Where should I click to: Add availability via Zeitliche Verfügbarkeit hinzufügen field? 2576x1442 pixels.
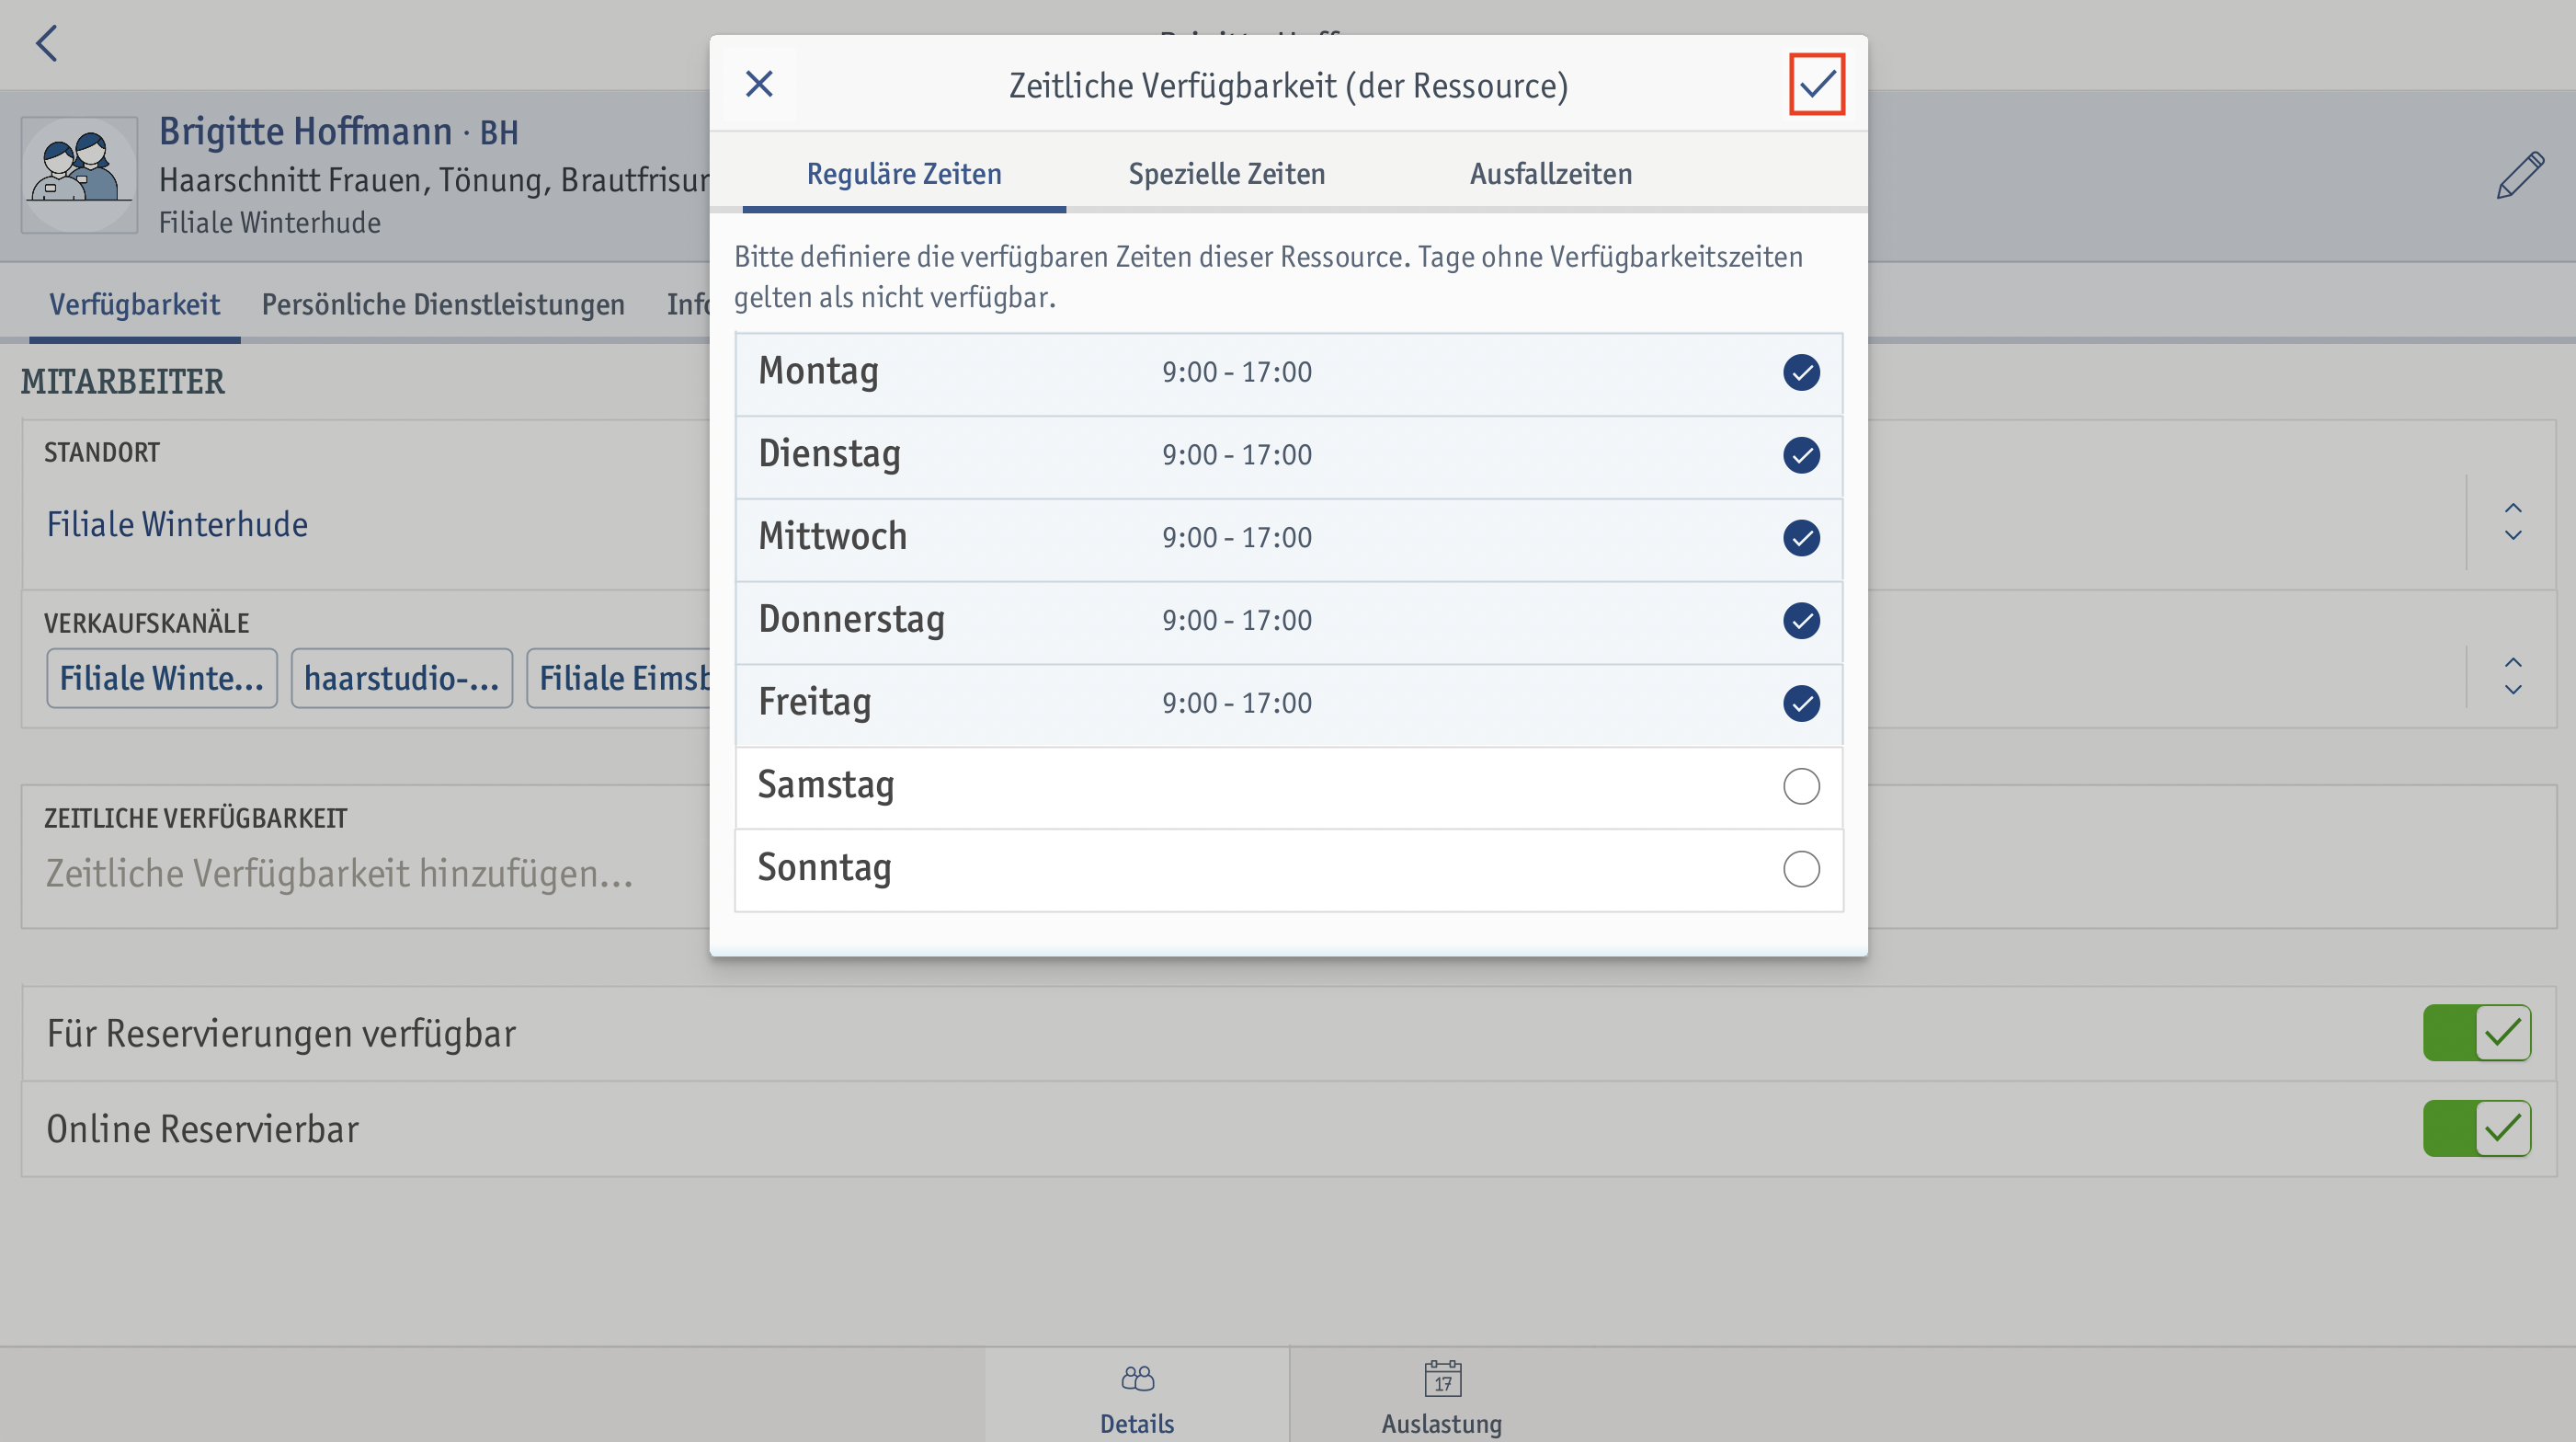click(x=340, y=874)
